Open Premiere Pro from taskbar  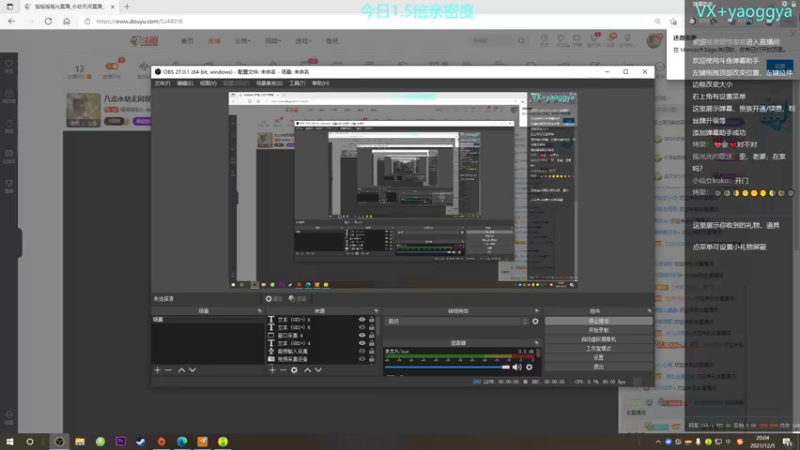tap(120, 441)
